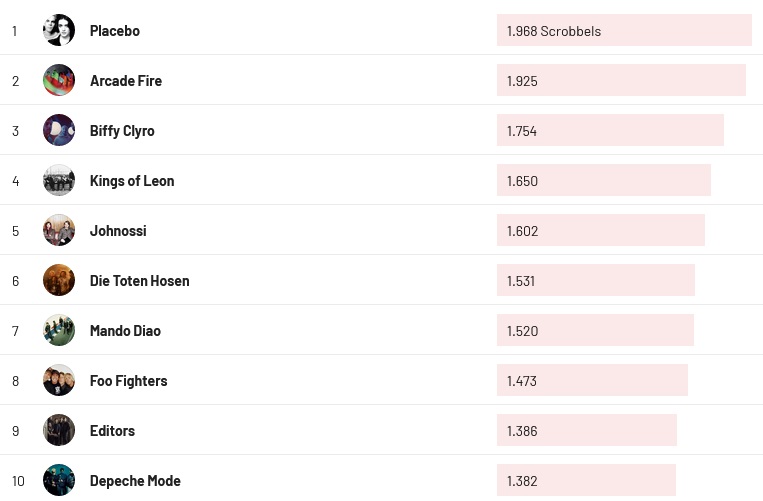Open the Biffy Clyro name link

point(122,131)
